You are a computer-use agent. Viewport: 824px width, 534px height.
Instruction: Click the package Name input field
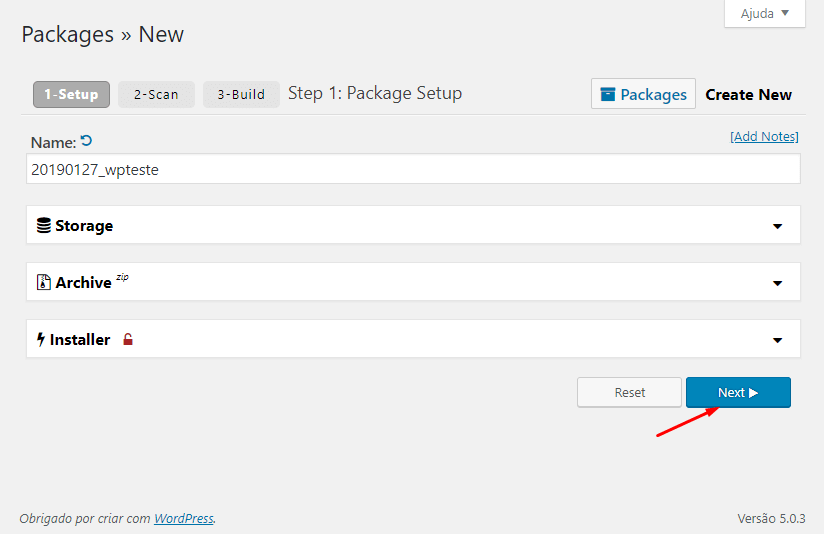click(413, 169)
